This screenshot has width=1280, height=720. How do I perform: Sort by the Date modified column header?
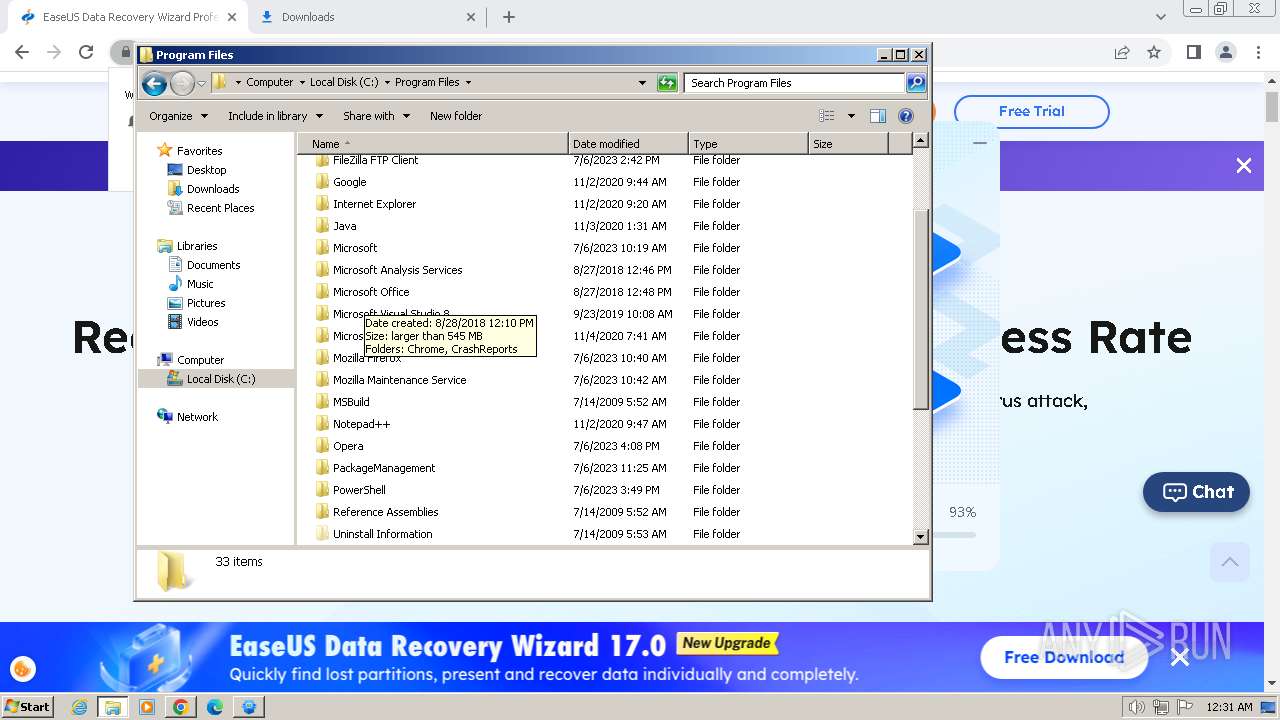(628, 144)
